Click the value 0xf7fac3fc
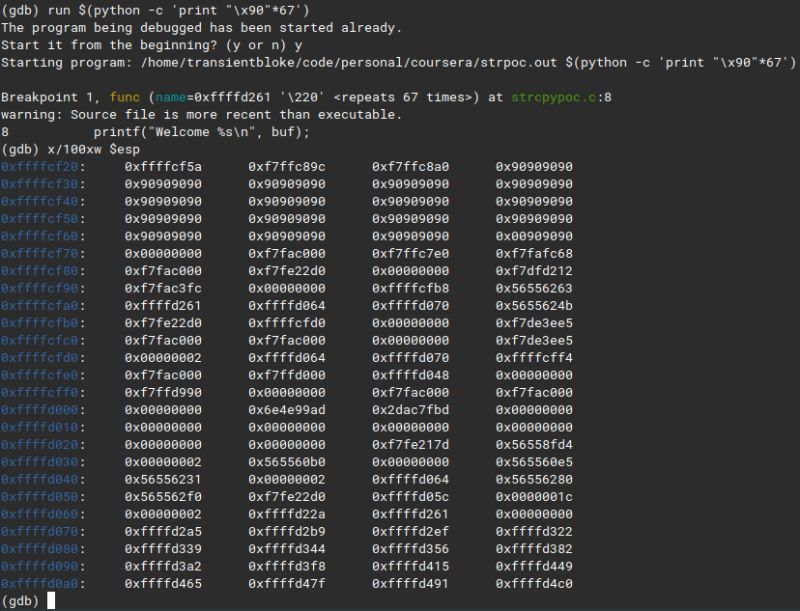The width and height of the screenshot is (800, 611). pyautogui.click(x=163, y=288)
